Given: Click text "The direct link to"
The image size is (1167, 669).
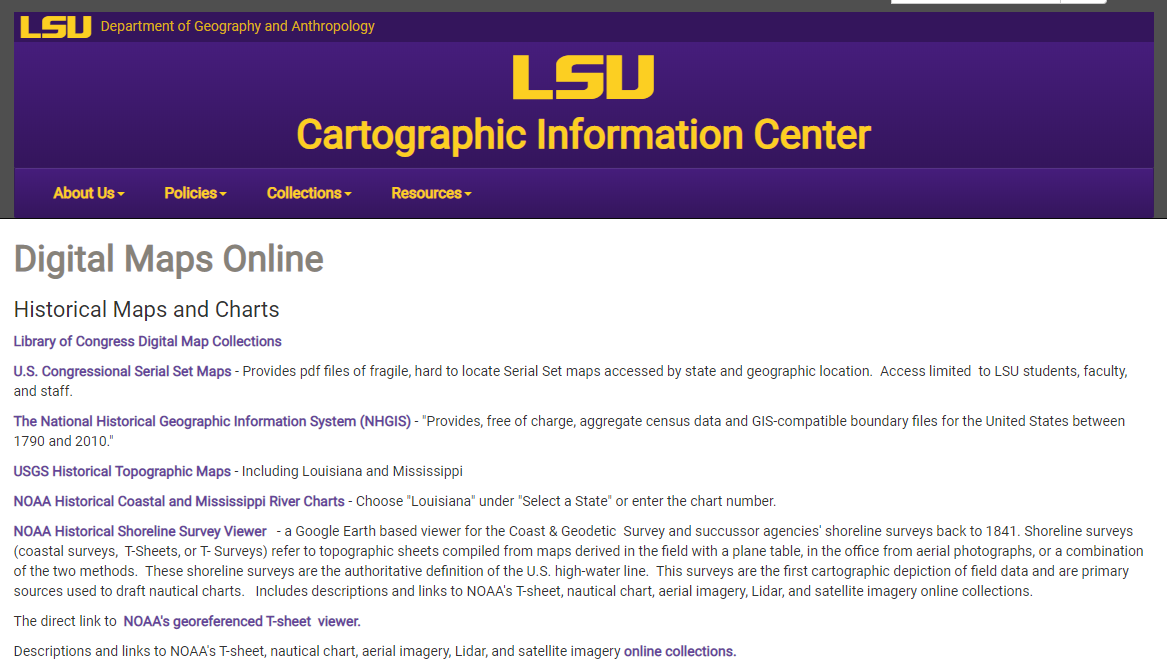Looking at the screenshot, I should (65, 621).
